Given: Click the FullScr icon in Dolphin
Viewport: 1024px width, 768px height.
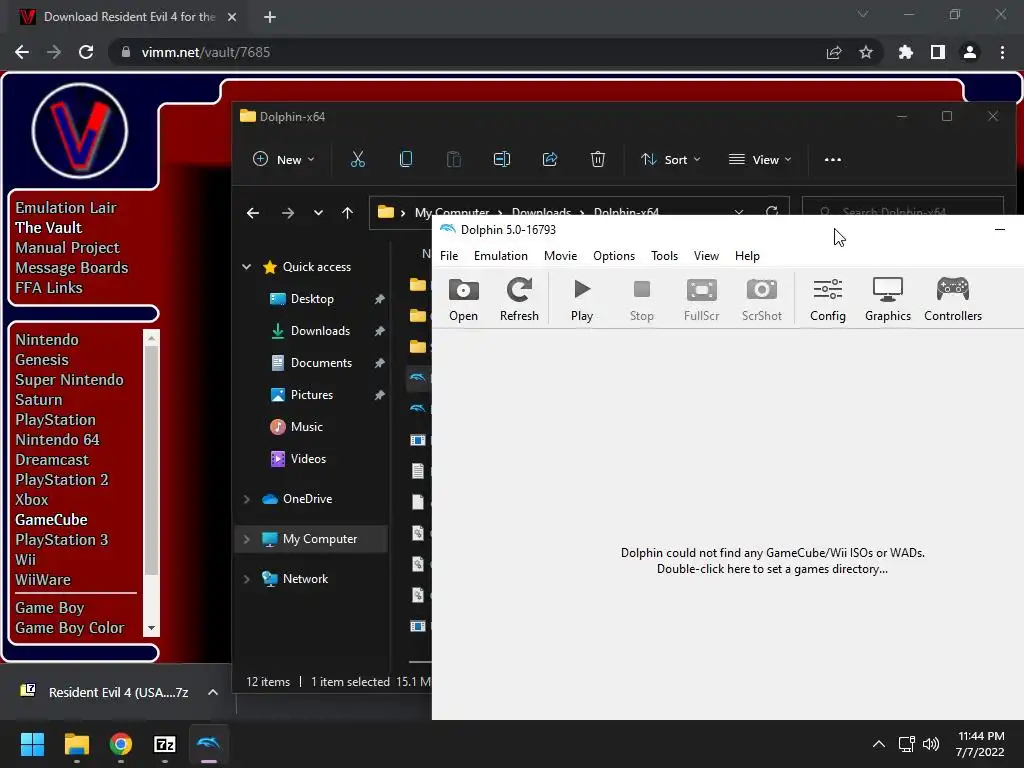Looking at the screenshot, I should tap(701, 300).
